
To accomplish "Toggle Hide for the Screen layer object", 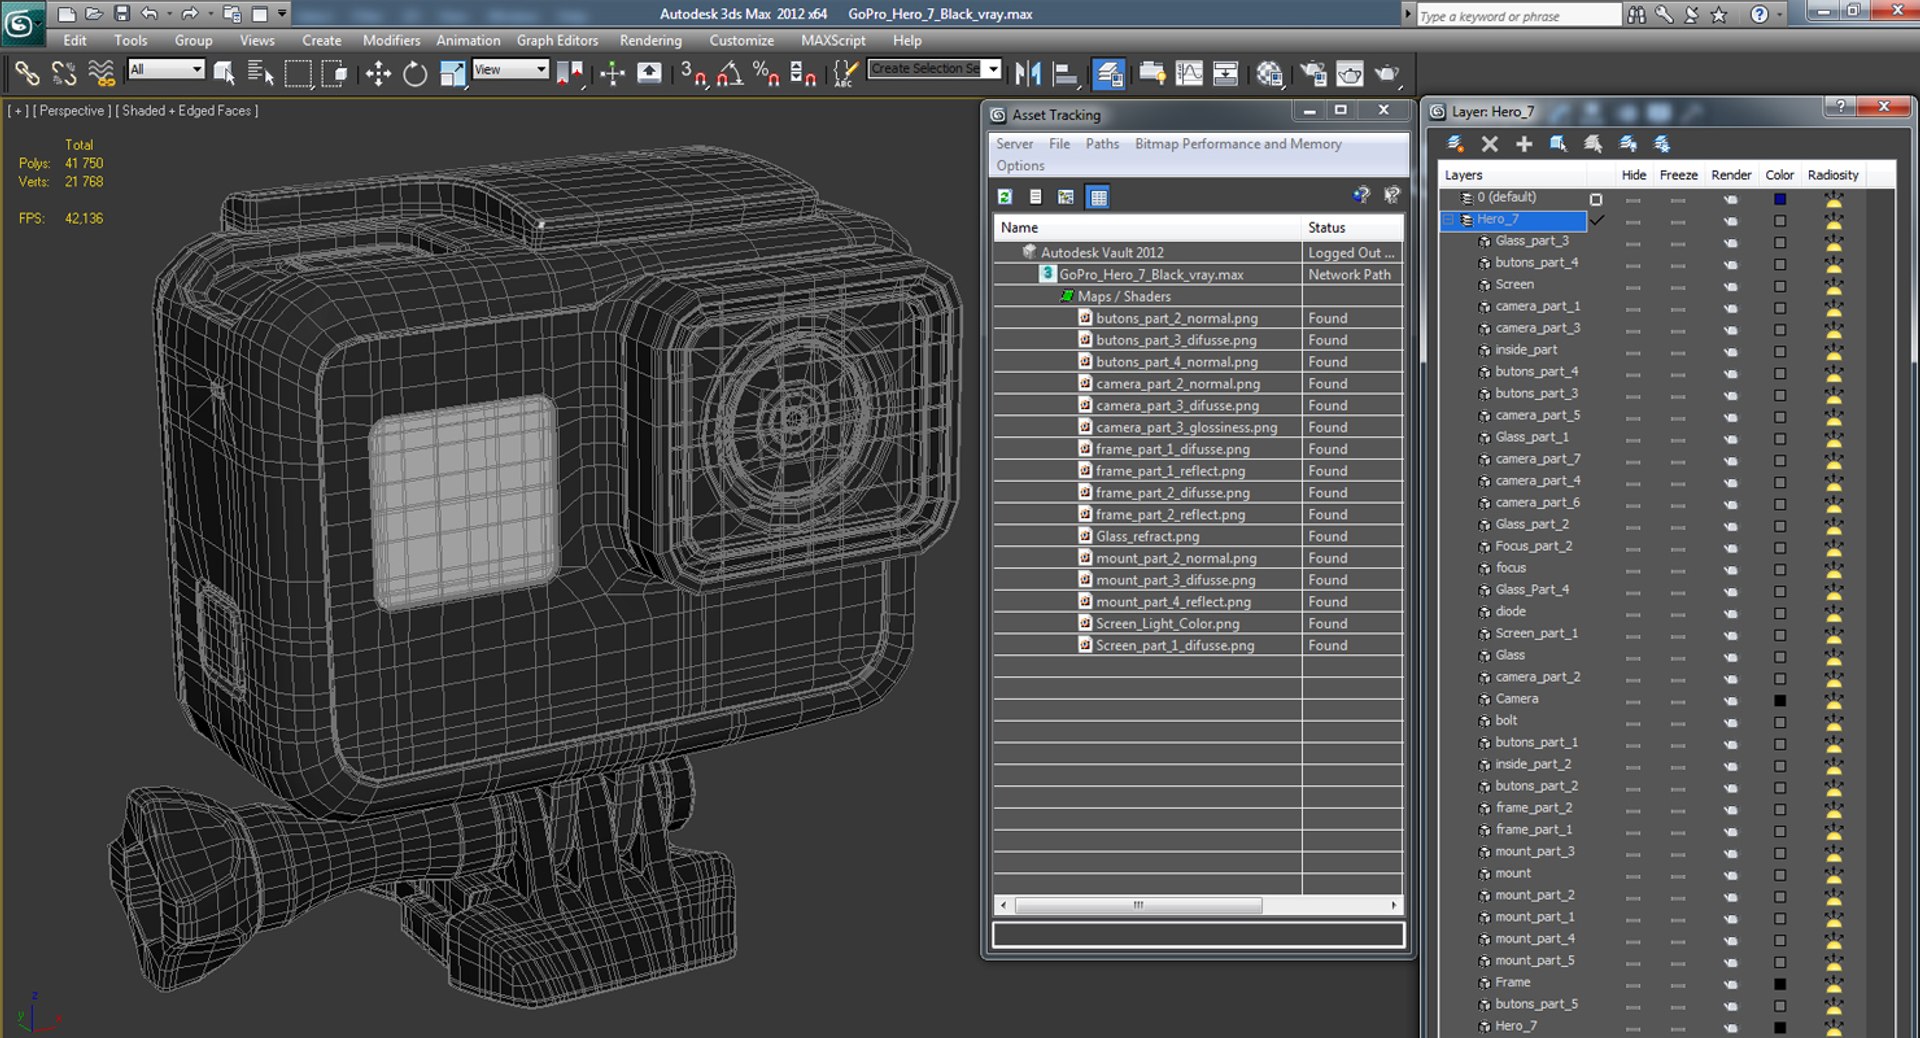I will point(1633,286).
